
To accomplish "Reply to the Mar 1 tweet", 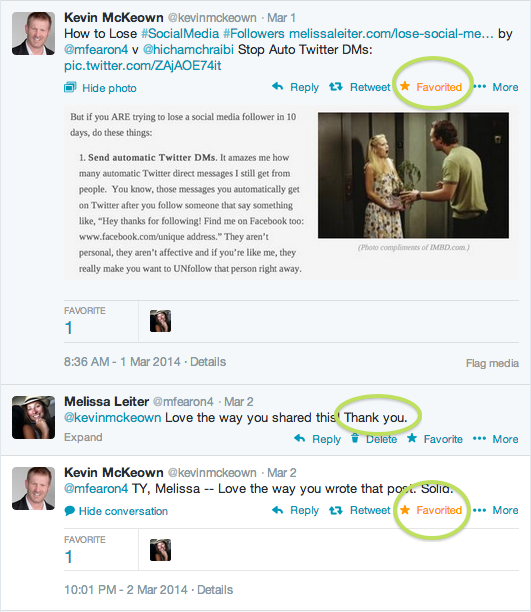I will pos(305,87).
